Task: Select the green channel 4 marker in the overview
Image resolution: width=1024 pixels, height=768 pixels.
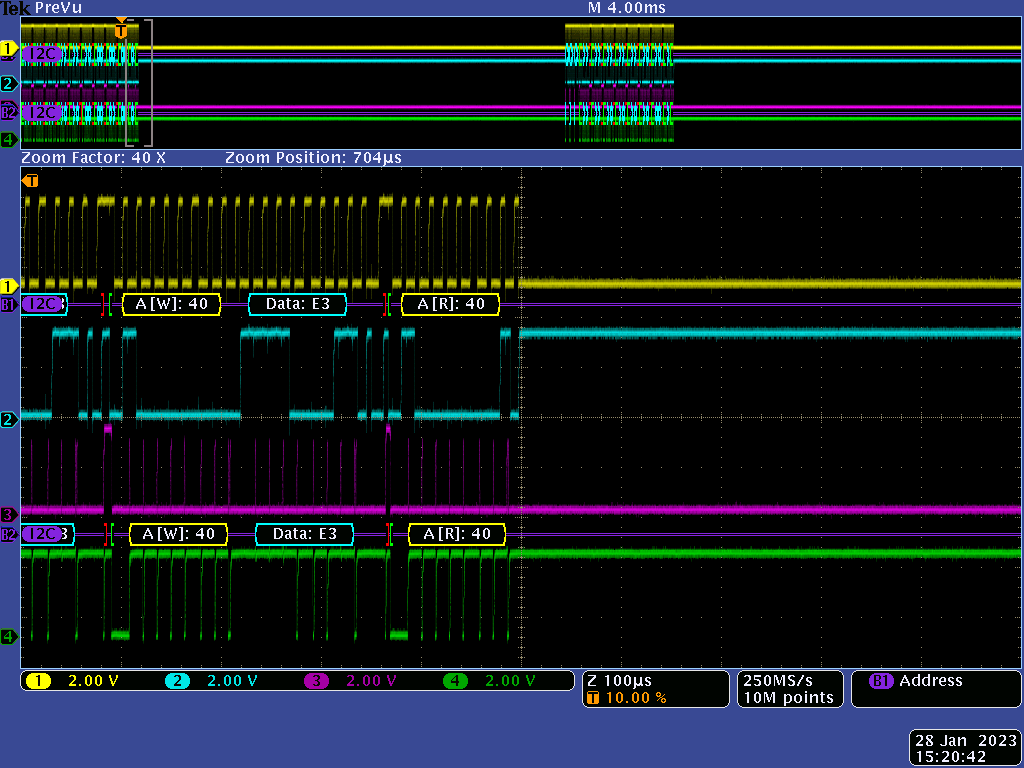Action: click(8, 139)
